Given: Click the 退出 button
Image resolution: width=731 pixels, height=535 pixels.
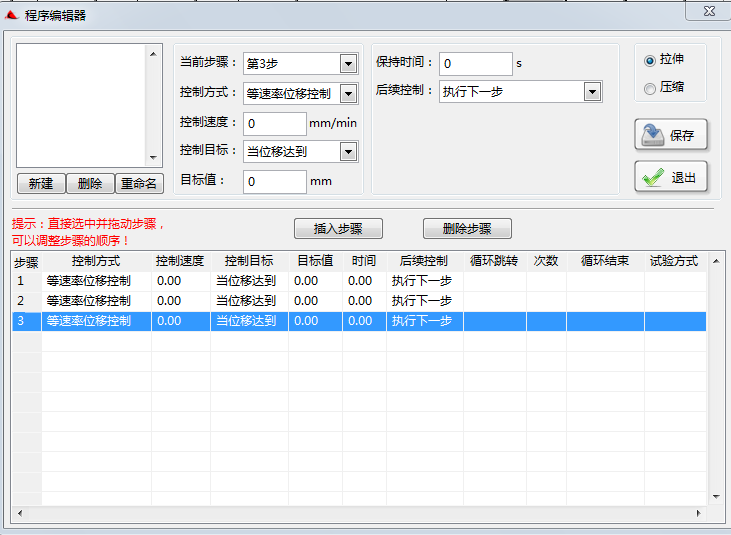Looking at the screenshot, I should 671,177.
